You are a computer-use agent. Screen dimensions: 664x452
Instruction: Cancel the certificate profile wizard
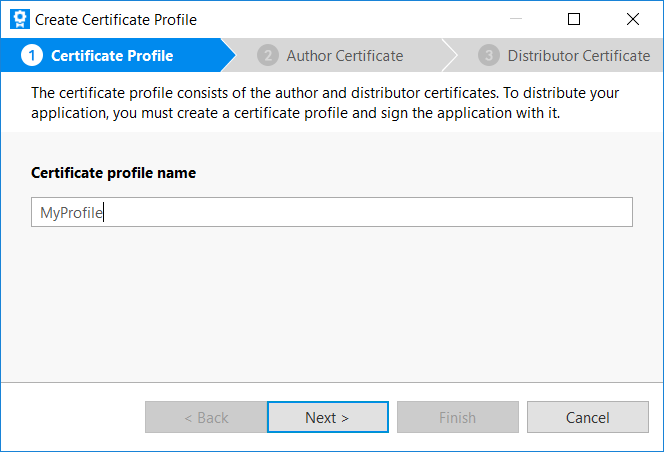click(587, 418)
